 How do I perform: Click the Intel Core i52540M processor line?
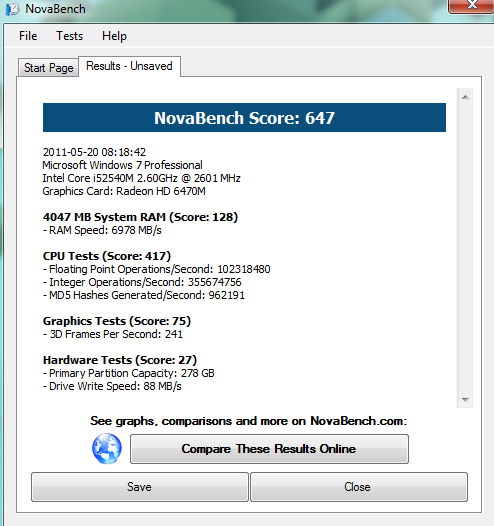[141, 178]
